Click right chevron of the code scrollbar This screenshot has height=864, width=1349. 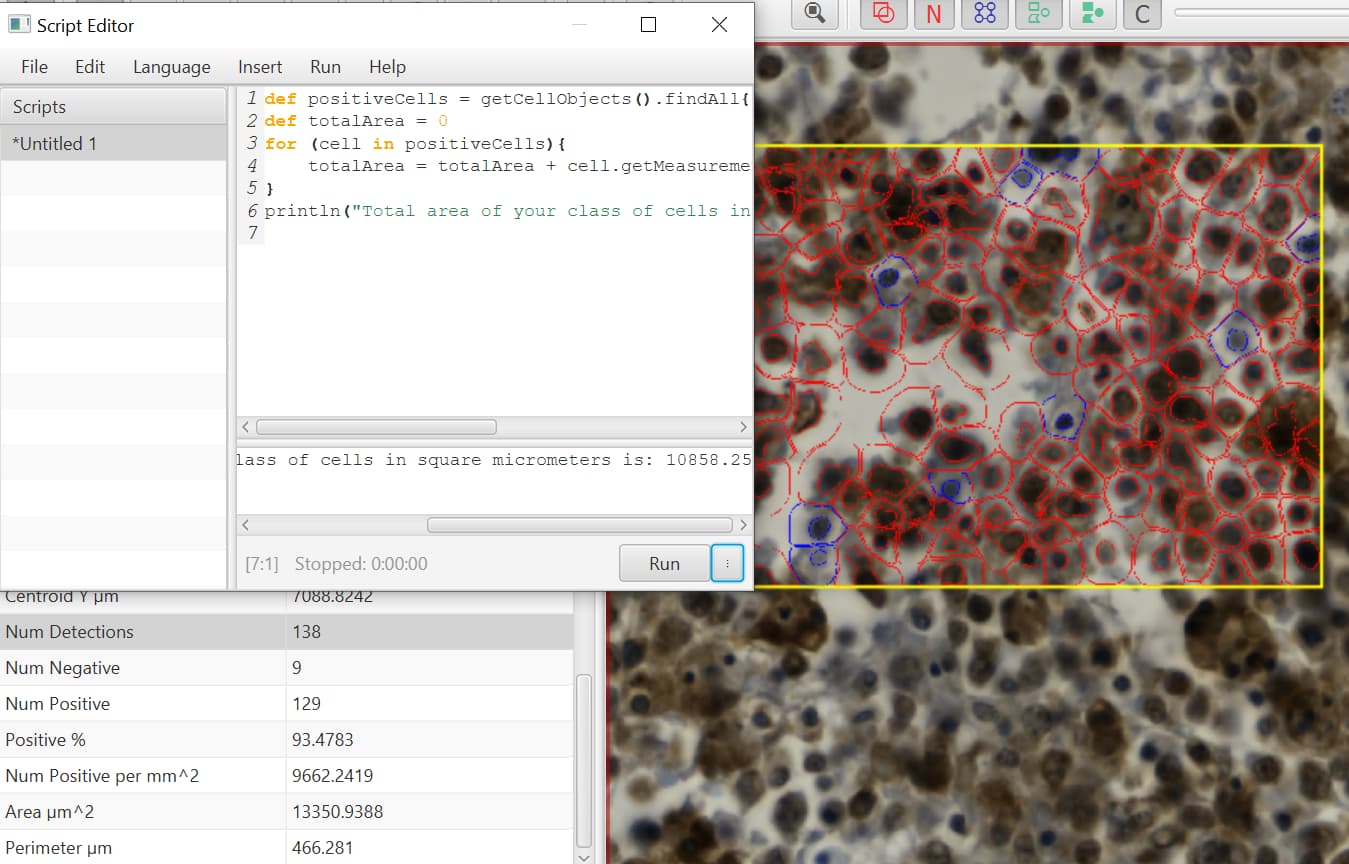point(742,426)
